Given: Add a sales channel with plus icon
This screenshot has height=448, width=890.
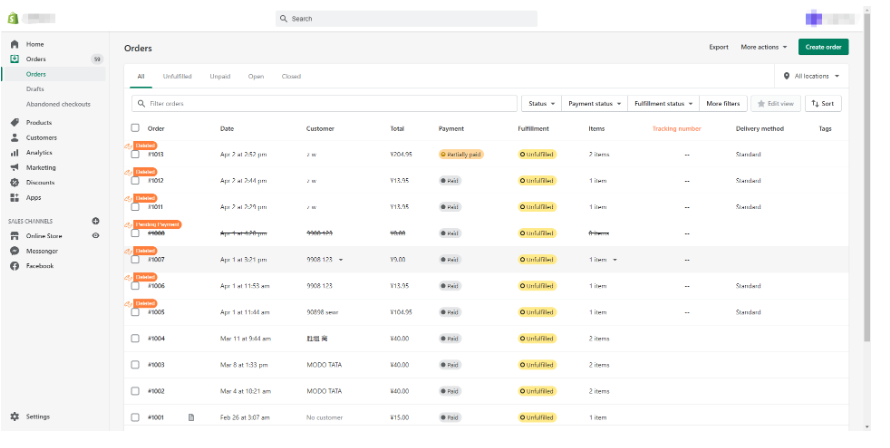Looking at the screenshot, I should click(x=96, y=220).
